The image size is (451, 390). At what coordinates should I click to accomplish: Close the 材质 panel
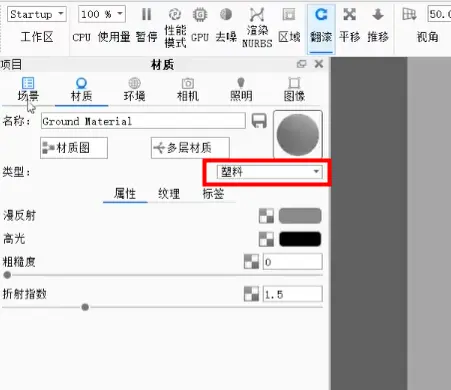click(319, 64)
